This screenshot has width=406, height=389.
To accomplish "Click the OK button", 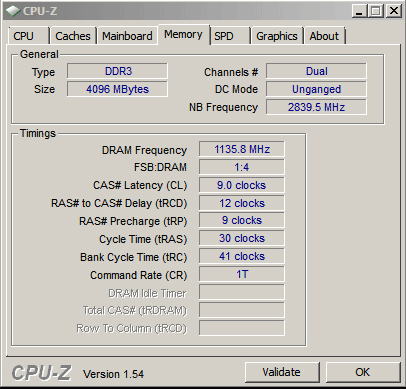I will tap(363, 372).
